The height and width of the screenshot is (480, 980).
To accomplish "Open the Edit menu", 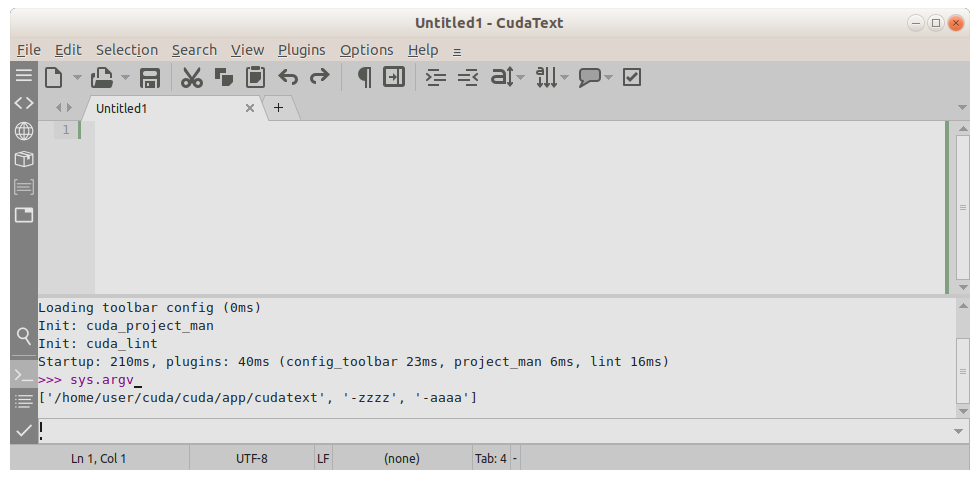I will coord(68,50).
